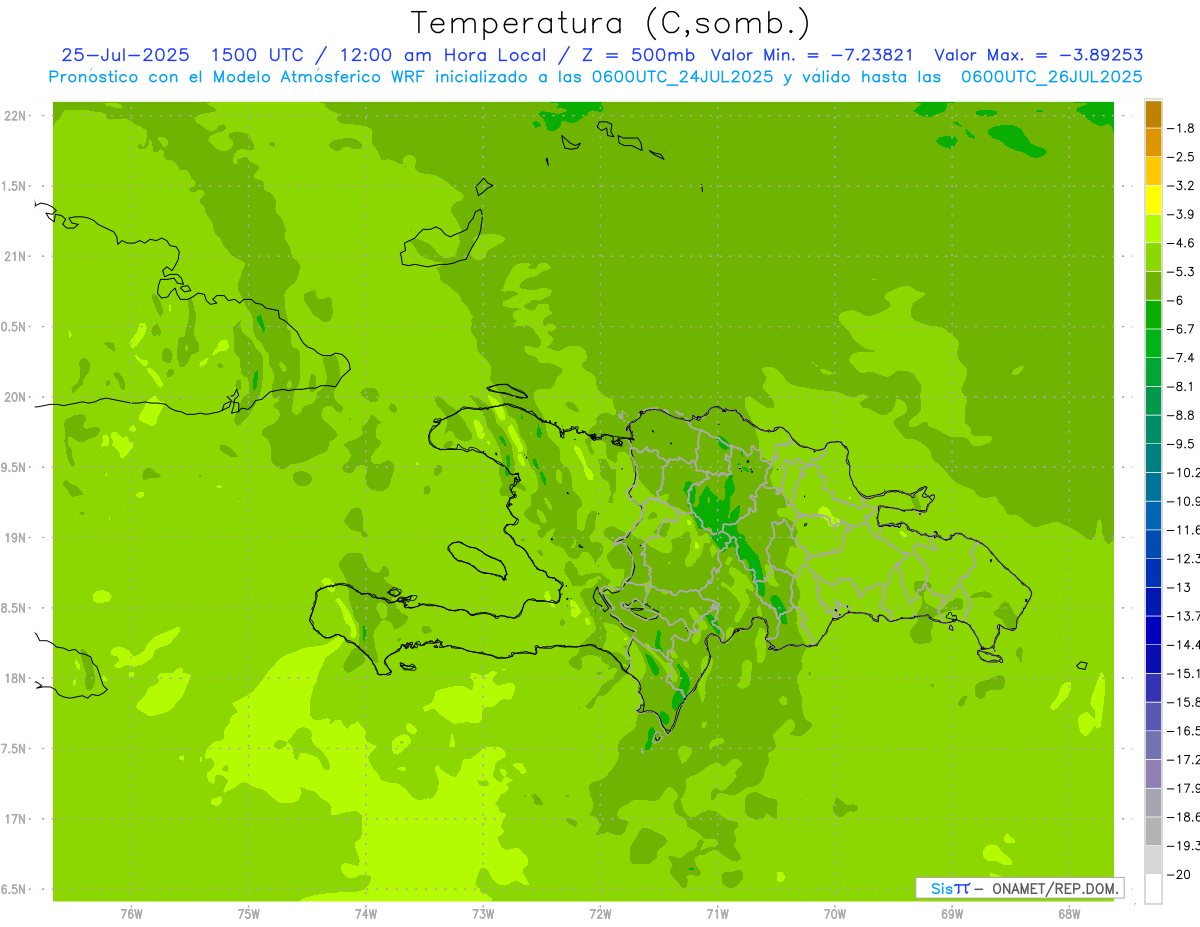Click the "-8.8" colorbar label
The height and width of the screenshot is (927, 1200).
tap(1183, 415)
